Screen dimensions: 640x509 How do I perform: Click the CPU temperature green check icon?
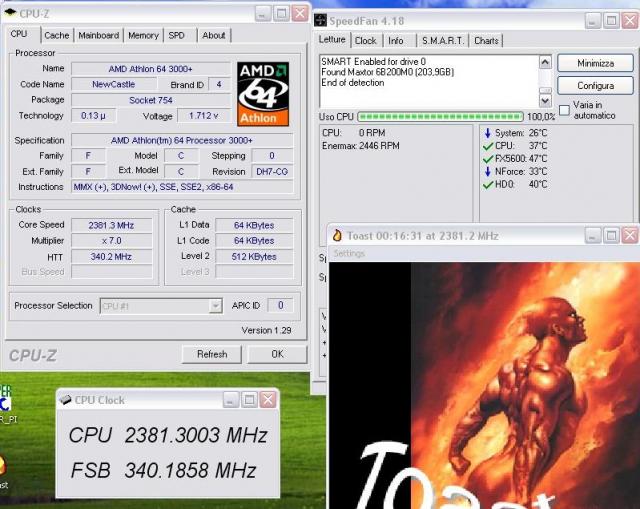point(488,146)
